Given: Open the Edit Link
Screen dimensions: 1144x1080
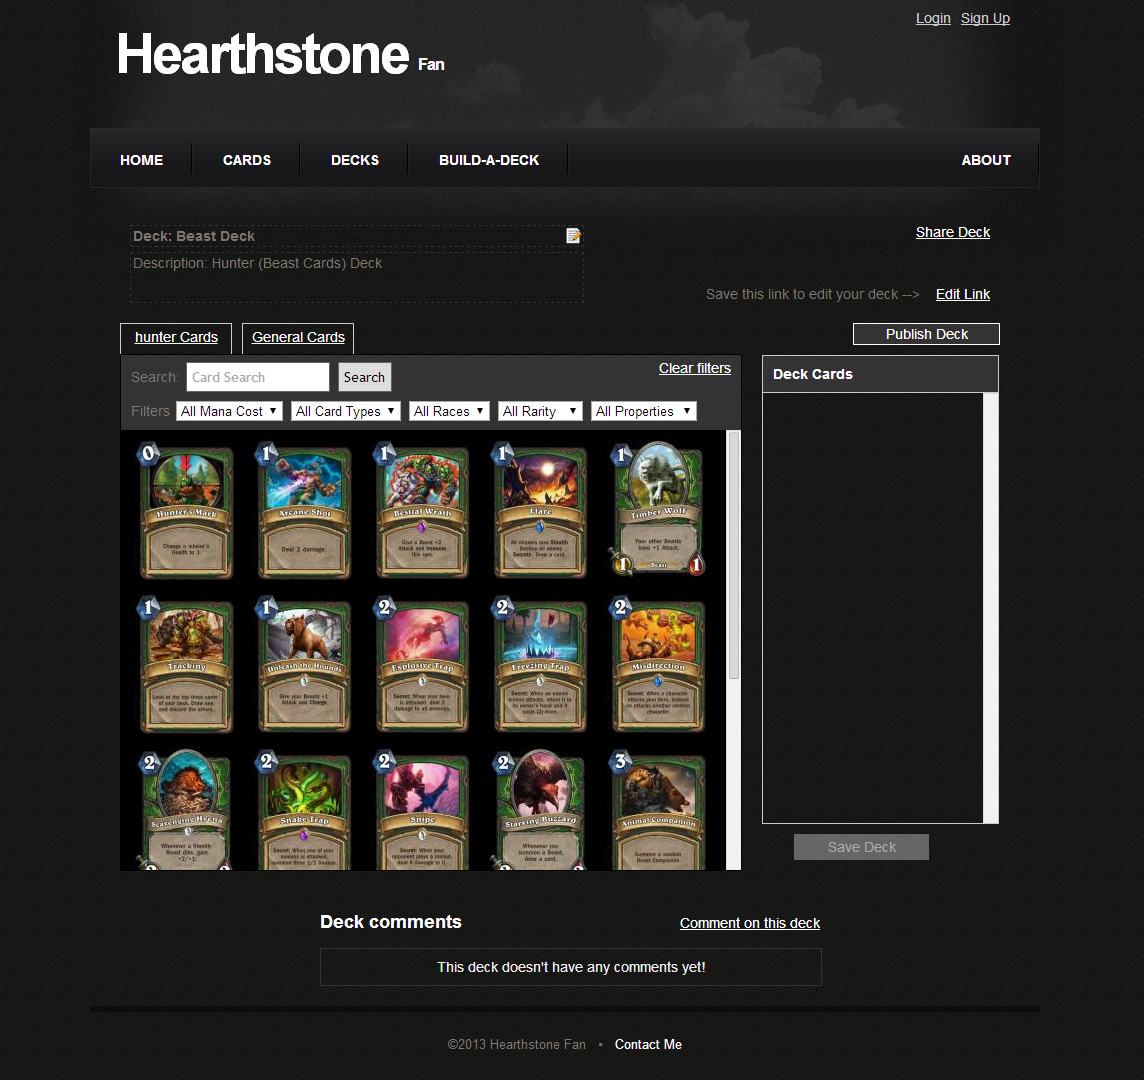Looking at the screenshot, I should [963, 294].
